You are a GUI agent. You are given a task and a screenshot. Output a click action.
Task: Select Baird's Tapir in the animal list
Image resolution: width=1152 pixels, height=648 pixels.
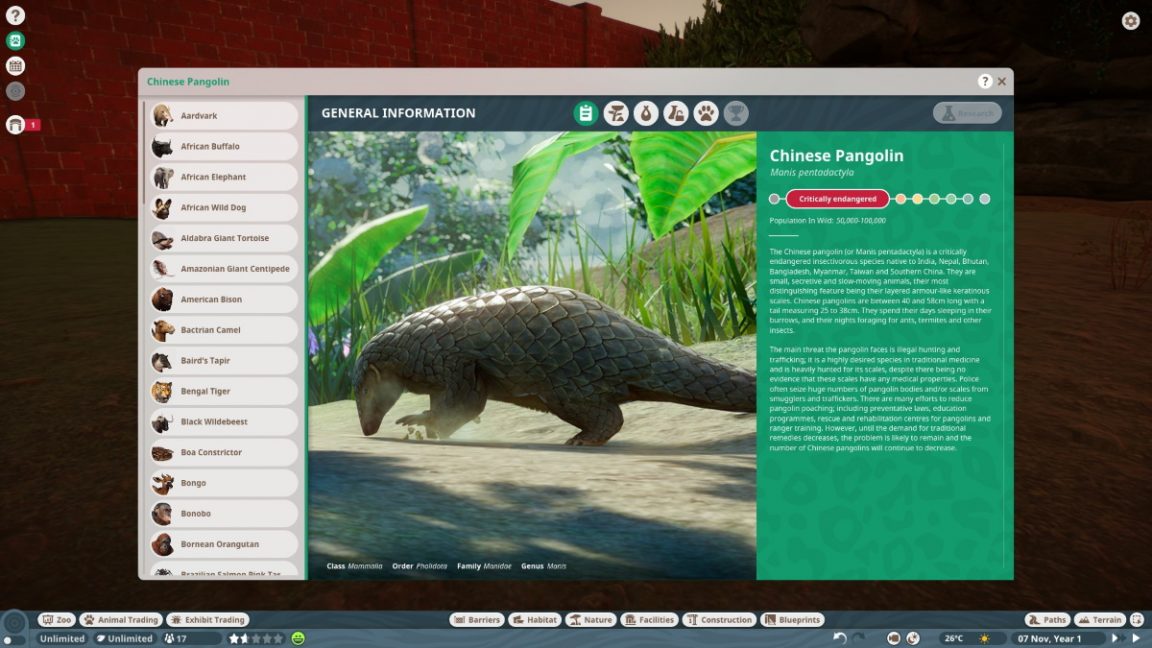223,361
